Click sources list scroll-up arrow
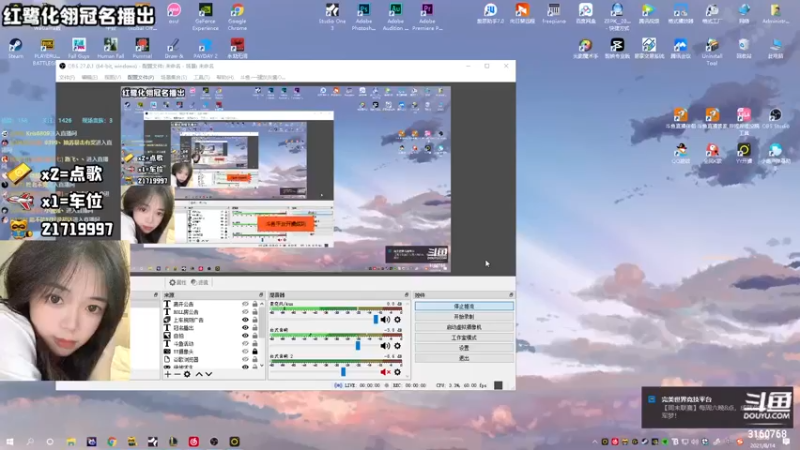This screenshot has height=450, width=800. coord(262,304)
